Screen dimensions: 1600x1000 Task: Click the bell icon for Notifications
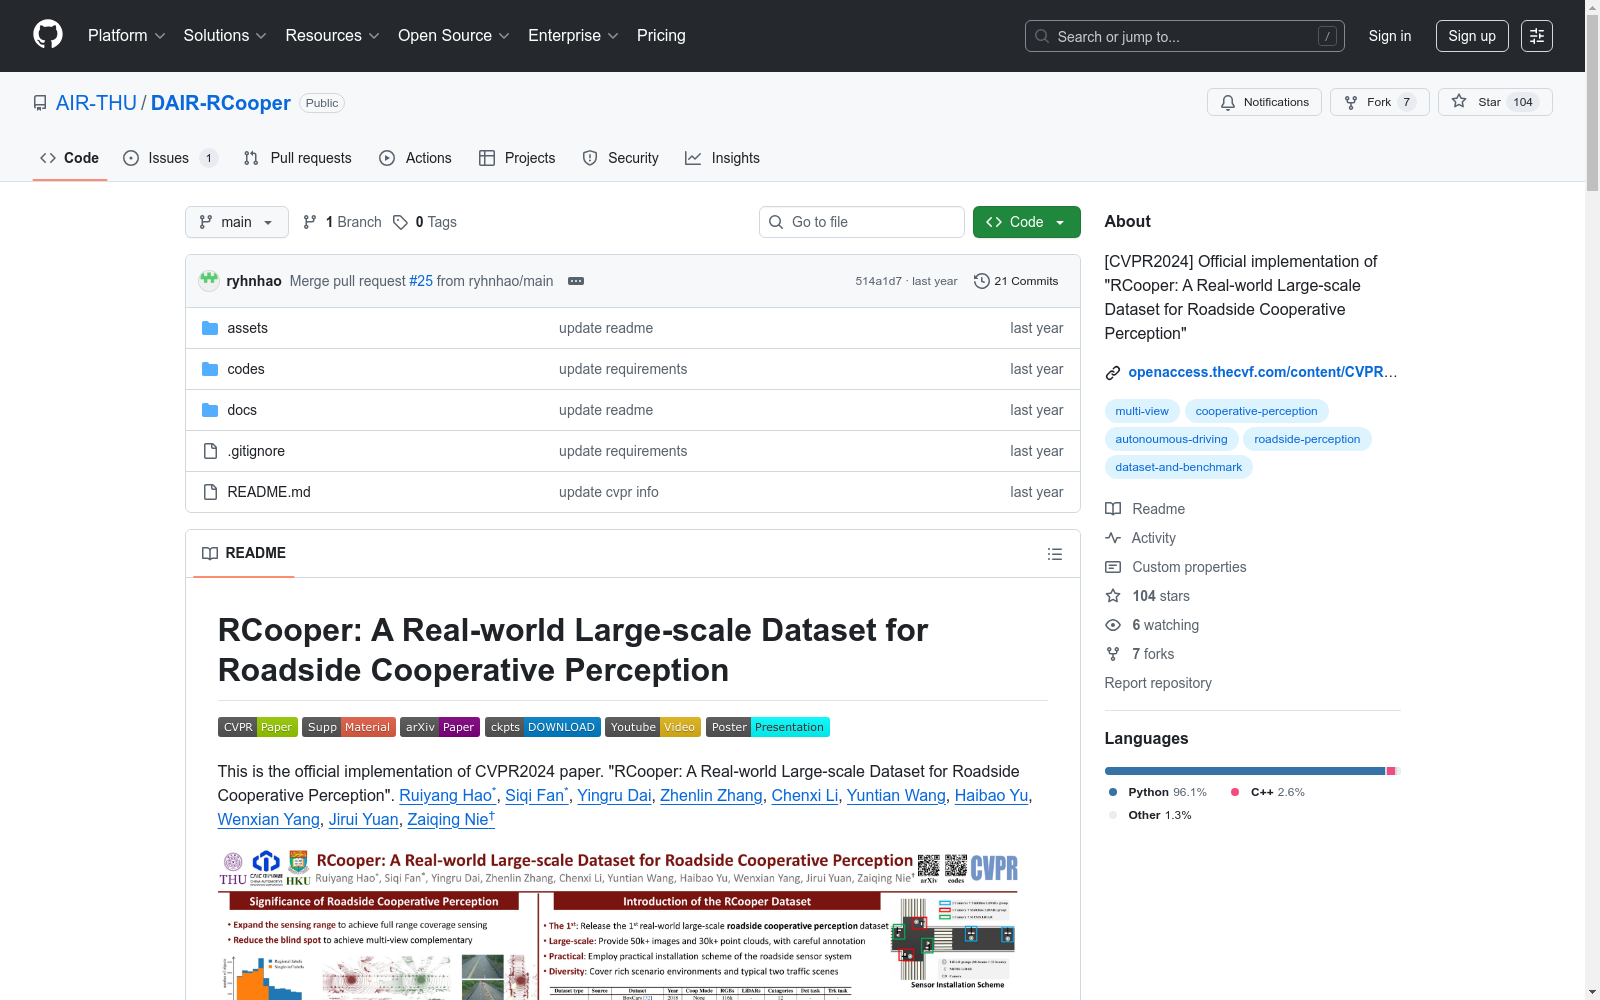(1228, 102)
